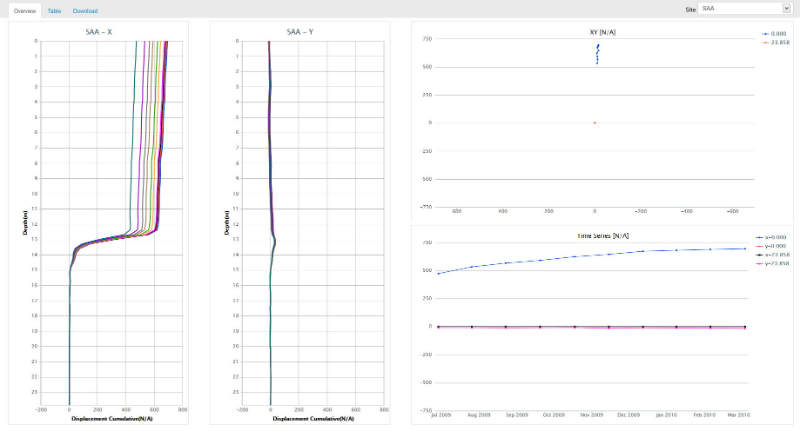800x431 pixels.
Task: Click x=0.000 legend entry in Time Series
Action: pyautogui.click(x=771, y=237)
